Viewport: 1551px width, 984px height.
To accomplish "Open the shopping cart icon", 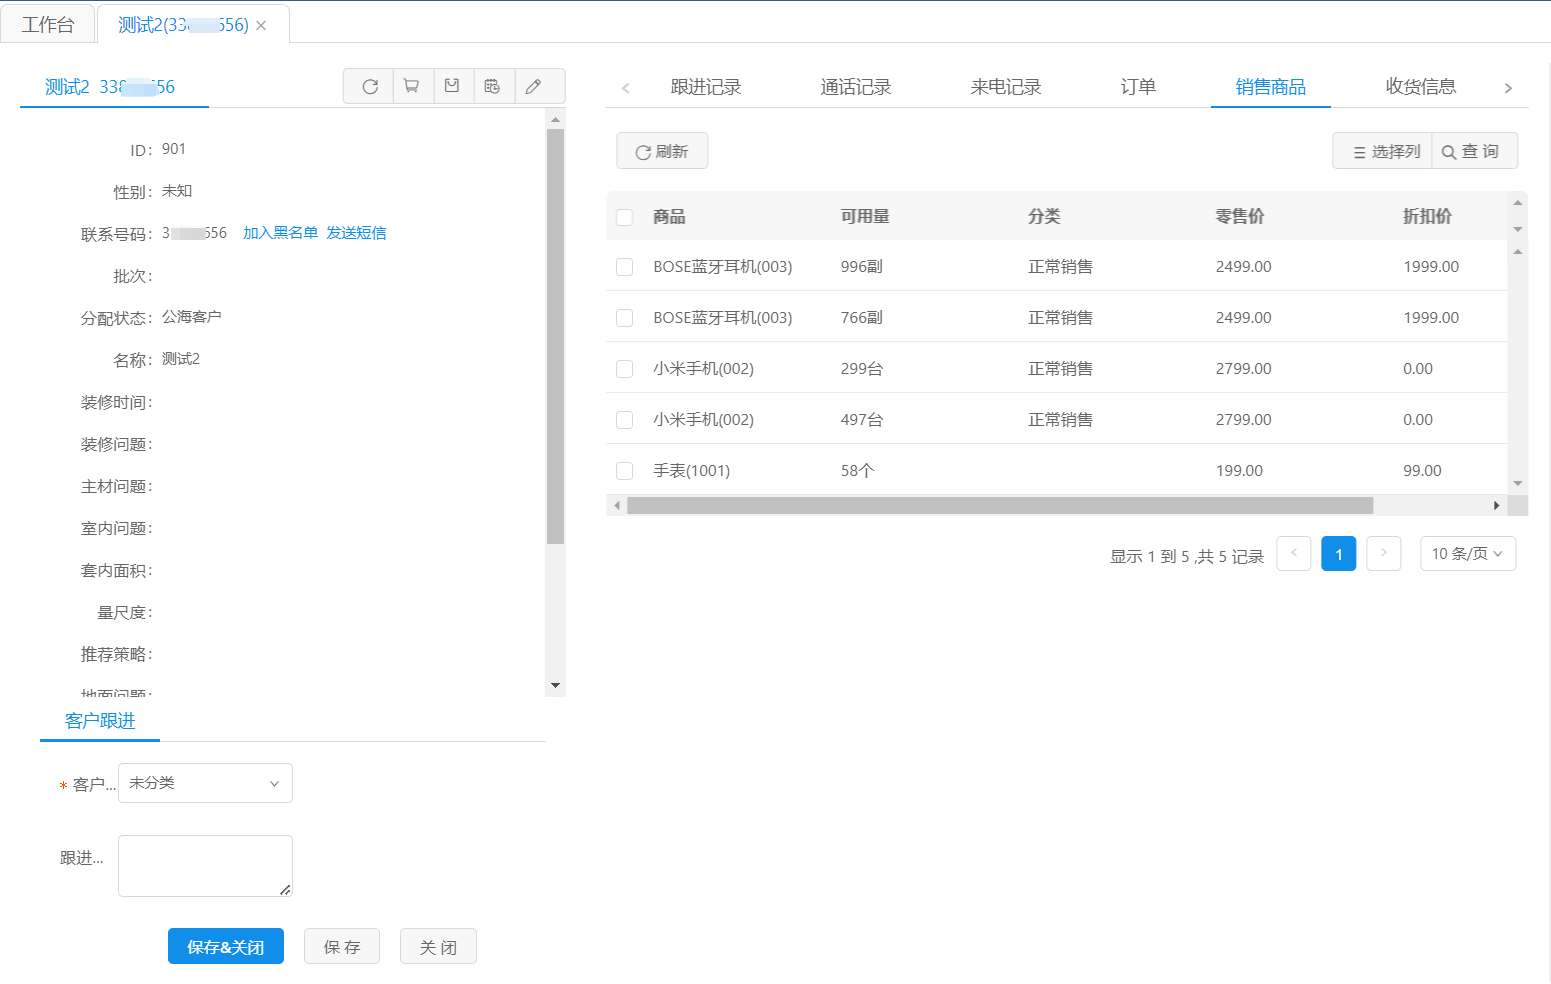I will pos(411,87).
